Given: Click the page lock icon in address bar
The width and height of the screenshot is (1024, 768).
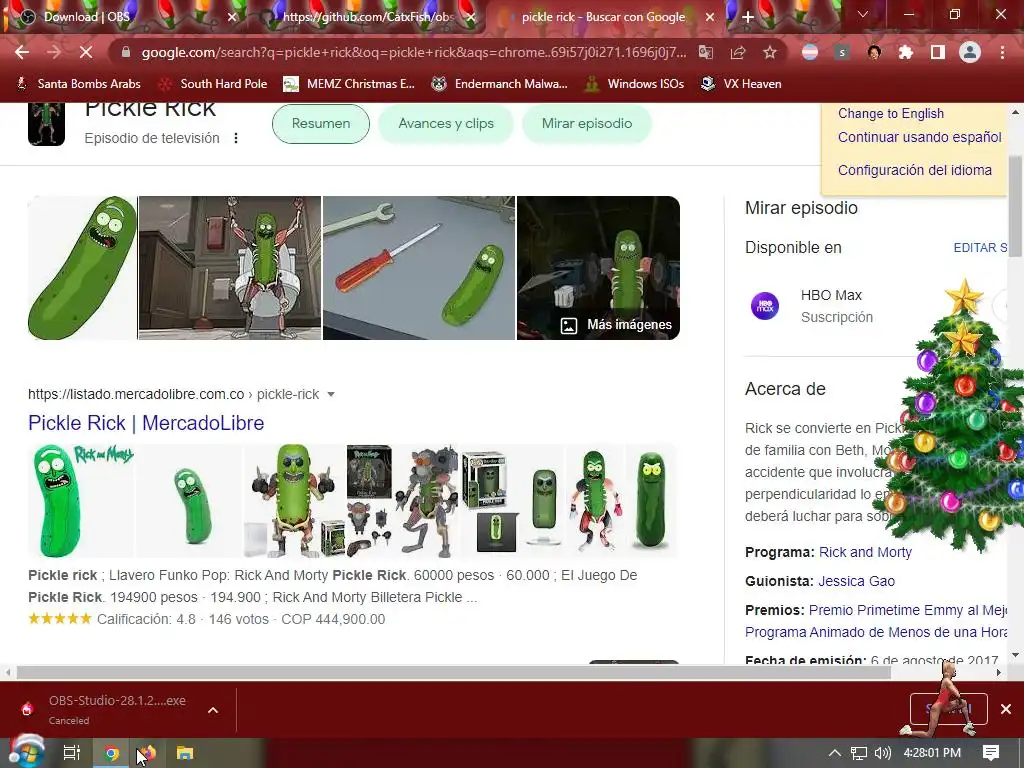Looking at the screenshot, I should click(x=125, y=52).
